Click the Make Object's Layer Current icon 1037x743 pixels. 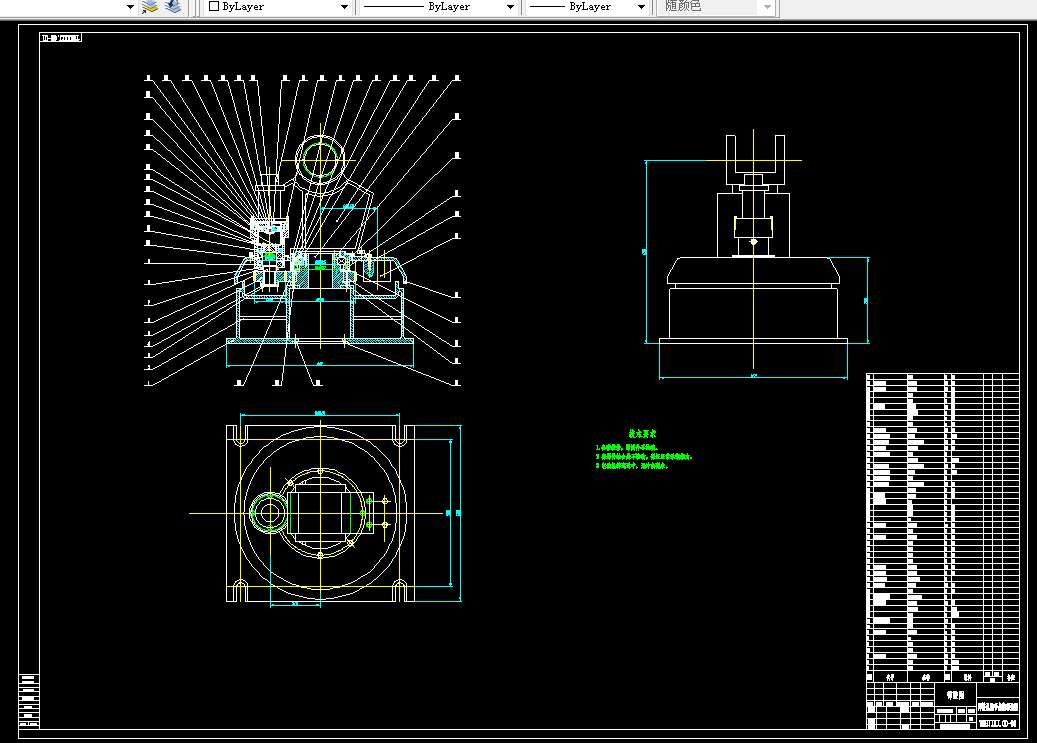pos(150,7)
